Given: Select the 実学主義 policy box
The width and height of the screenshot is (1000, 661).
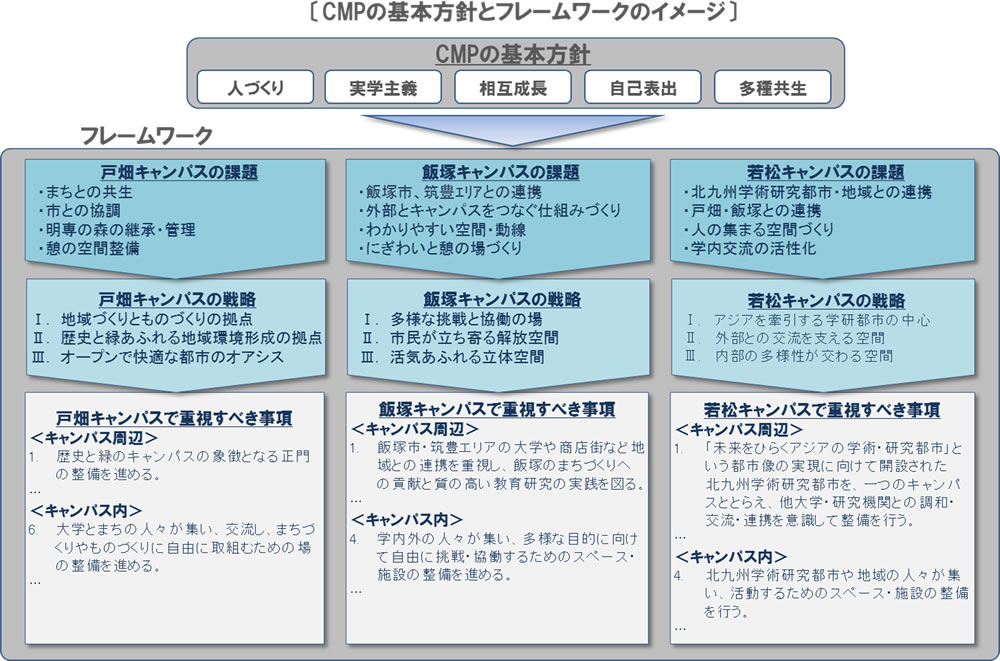Looking at the screenshot, I should [x=384, y=88].
